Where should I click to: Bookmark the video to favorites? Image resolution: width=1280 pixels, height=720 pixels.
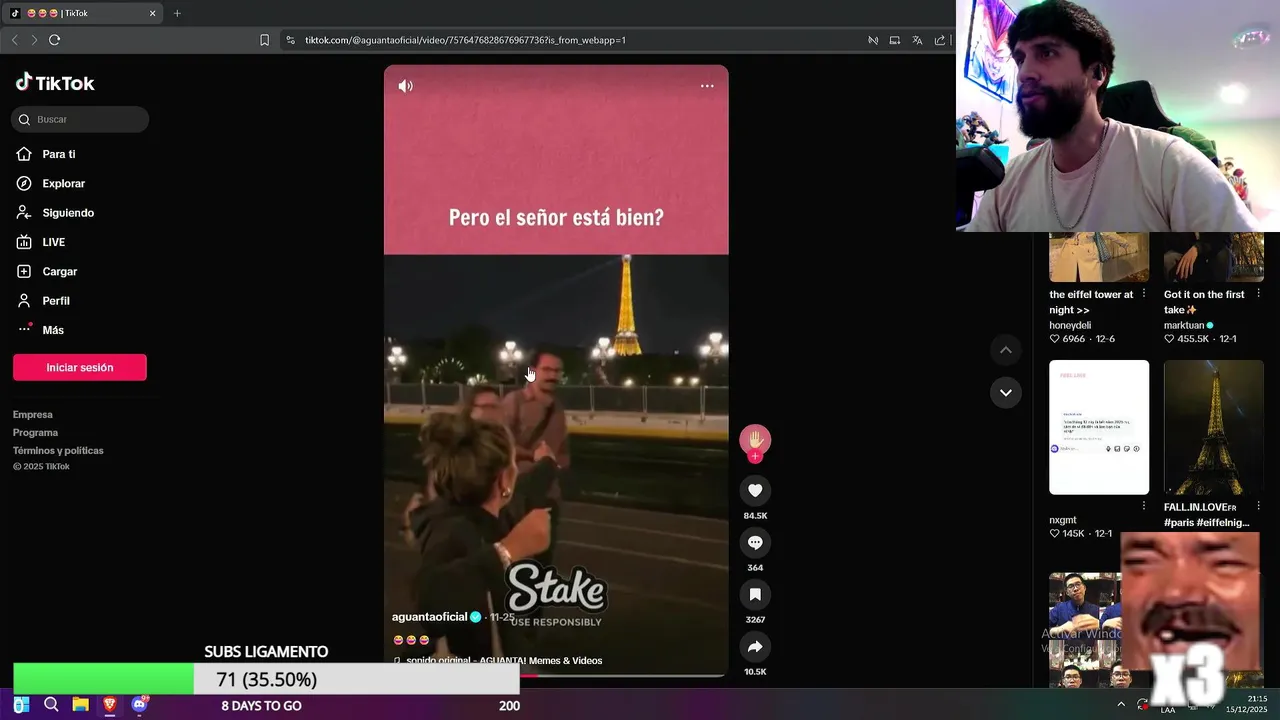pyautogui.click(x=755, y=594)
